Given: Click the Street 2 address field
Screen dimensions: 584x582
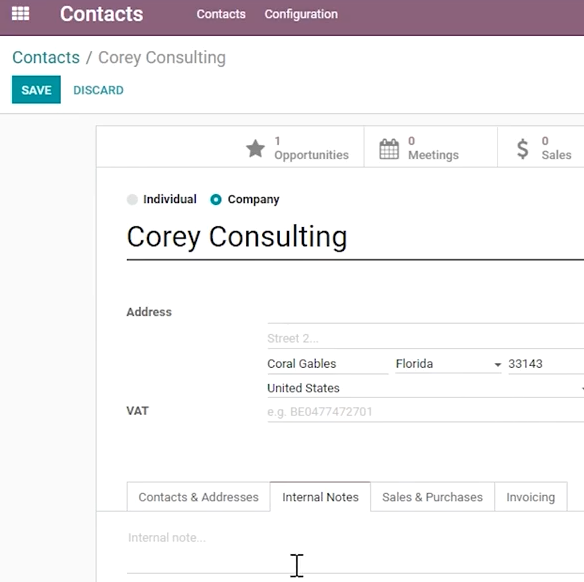Looking at the screenshot, I should pyautogui.click(x=425, y=338).
